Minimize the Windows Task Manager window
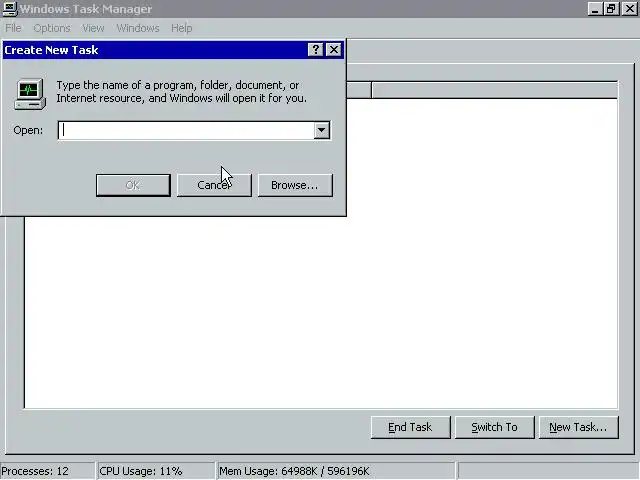 point(595,9)
